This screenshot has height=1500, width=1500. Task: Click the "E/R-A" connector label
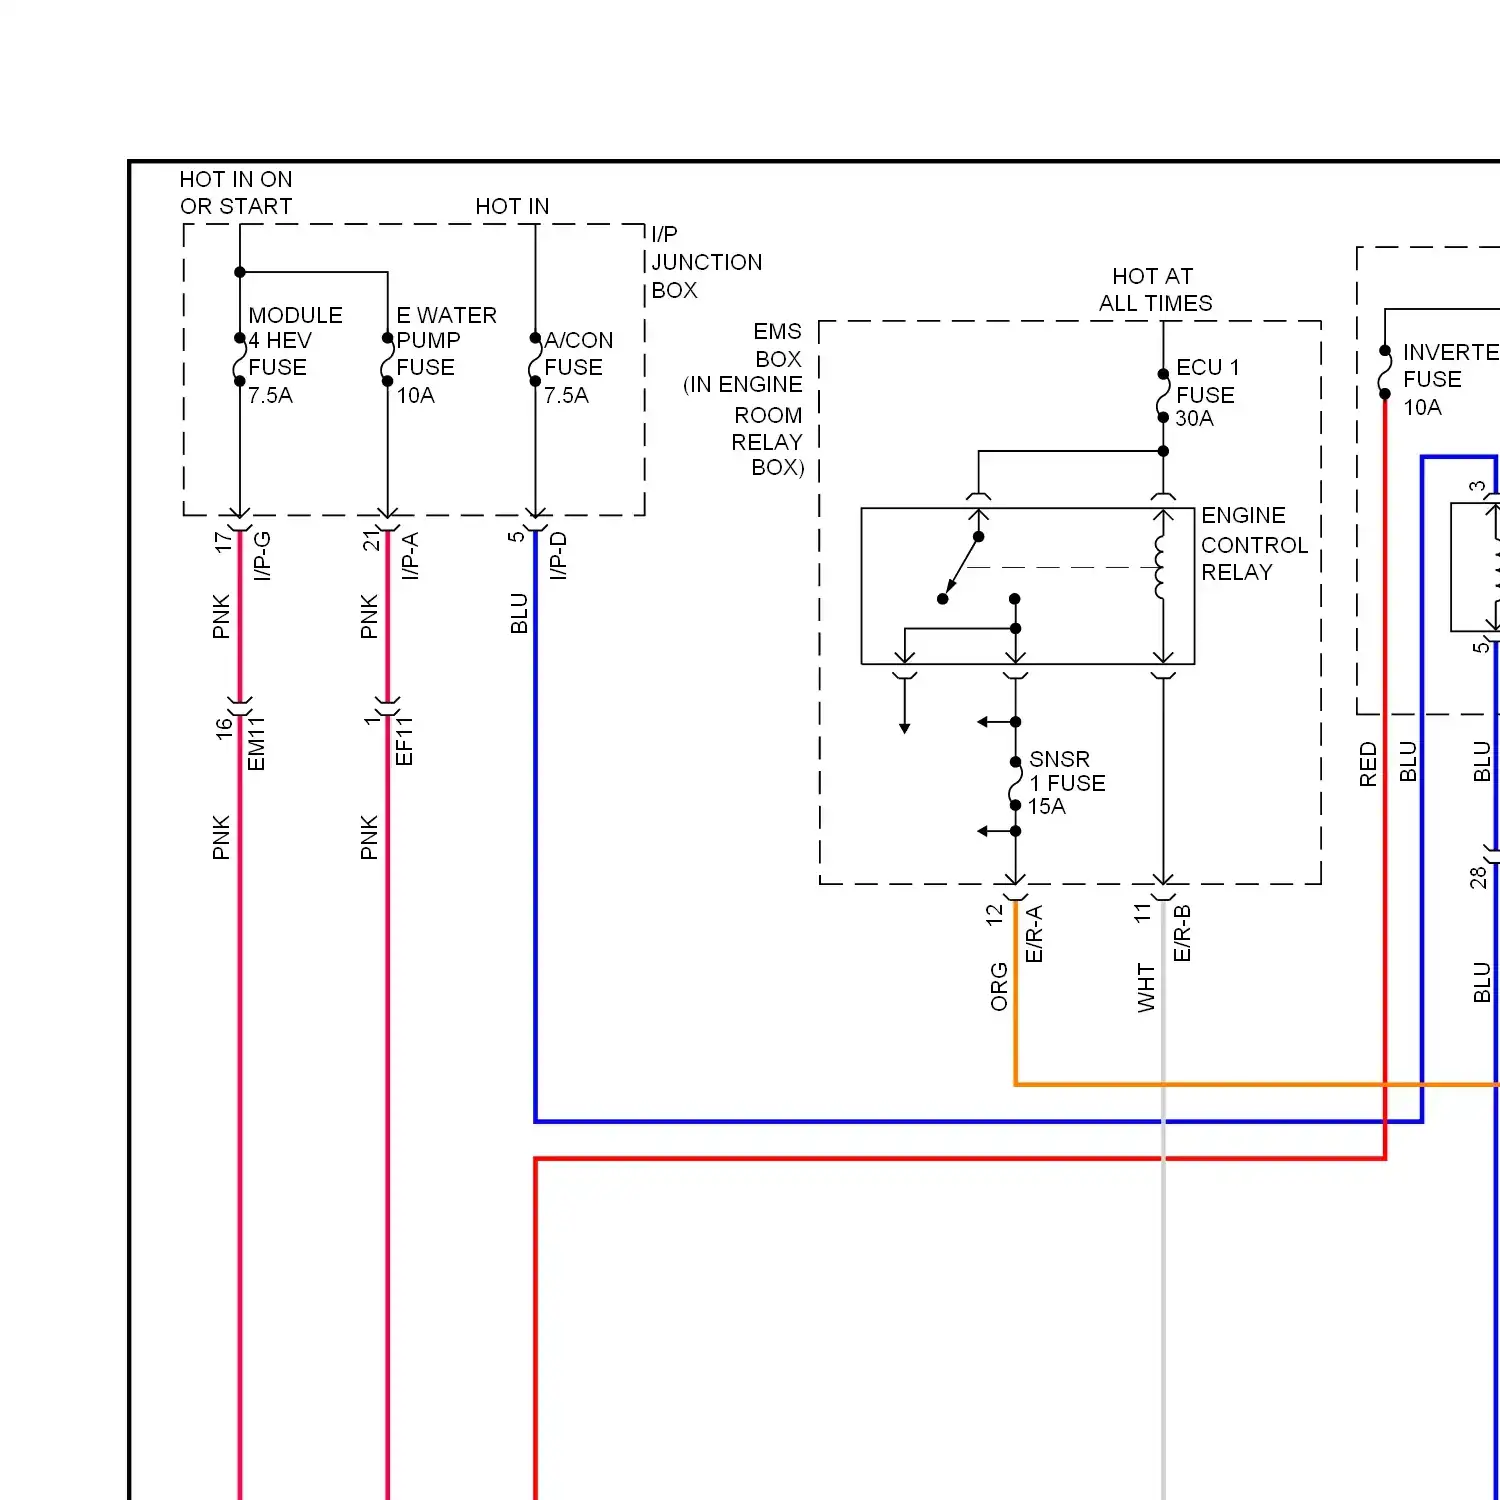pos(1034,934)
